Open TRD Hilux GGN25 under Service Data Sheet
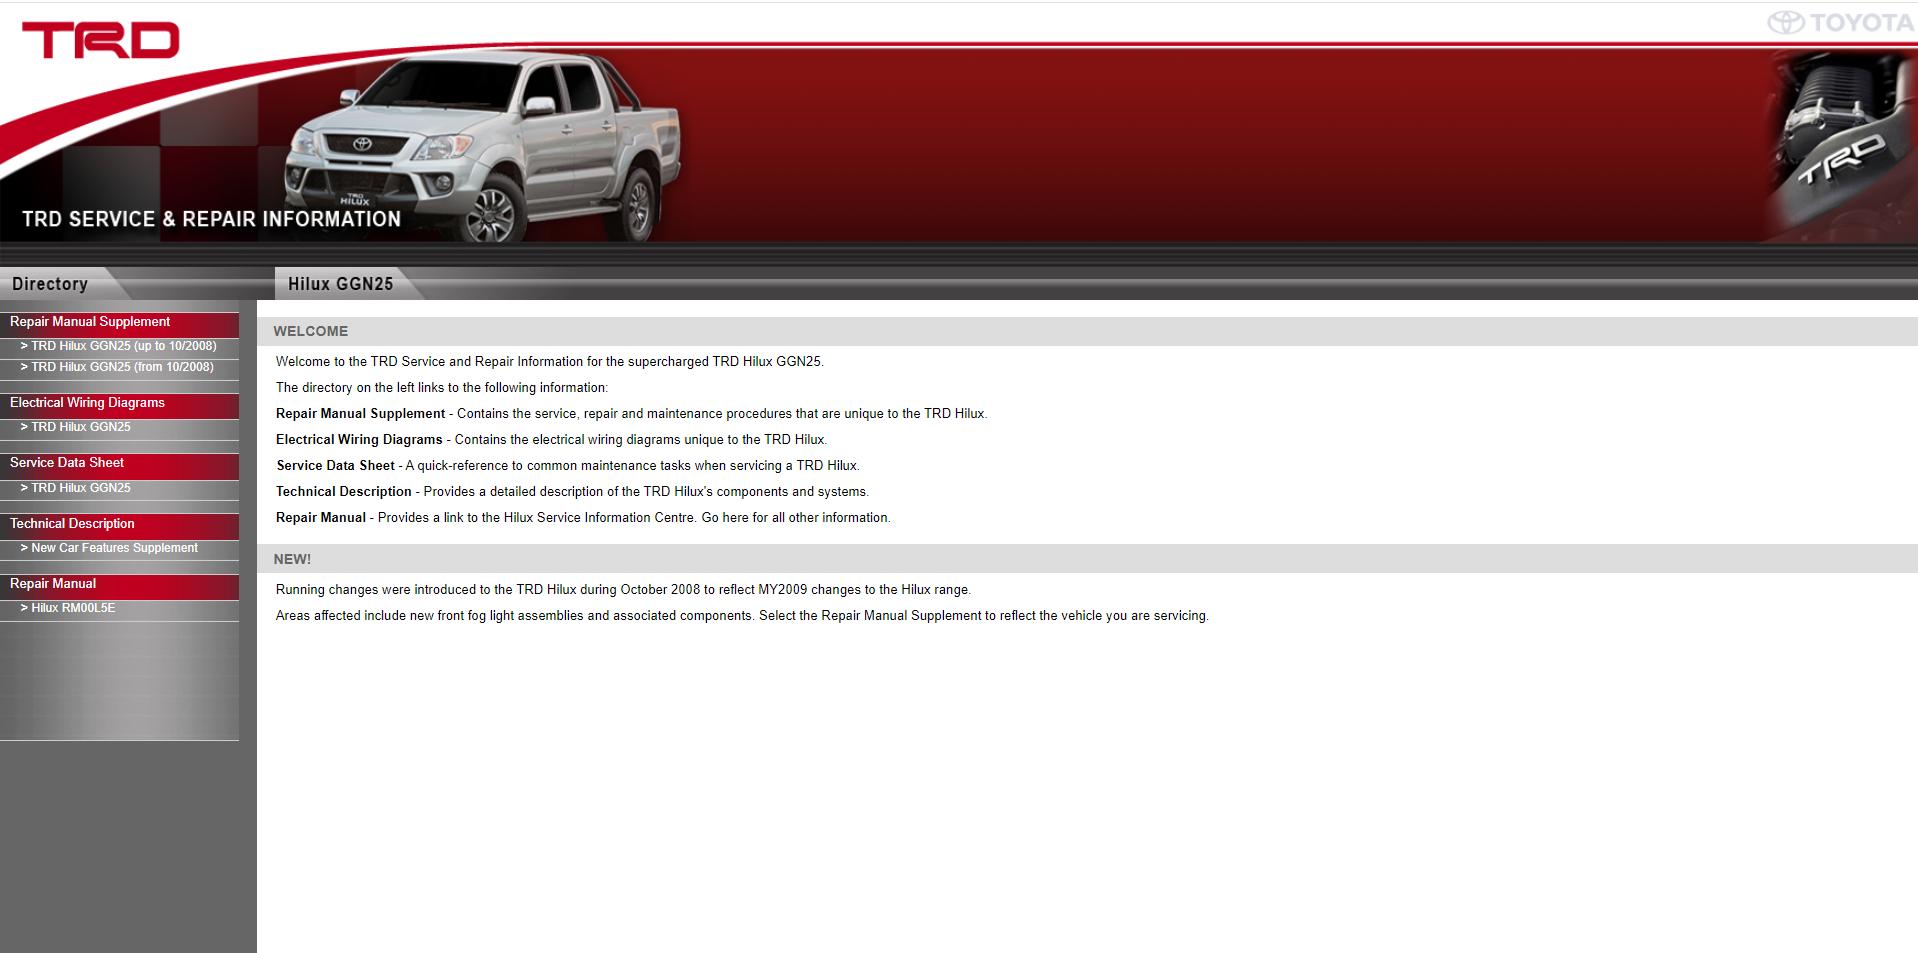The width and height of the screenshot is (1918, 953). pos(81,488)
